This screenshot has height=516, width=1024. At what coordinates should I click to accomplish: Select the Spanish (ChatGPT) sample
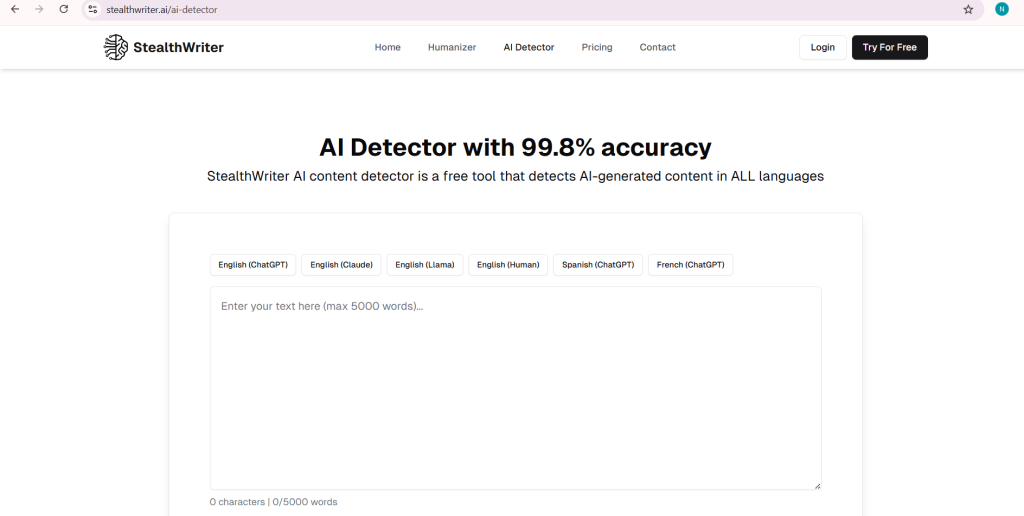[x=598, y=265]
